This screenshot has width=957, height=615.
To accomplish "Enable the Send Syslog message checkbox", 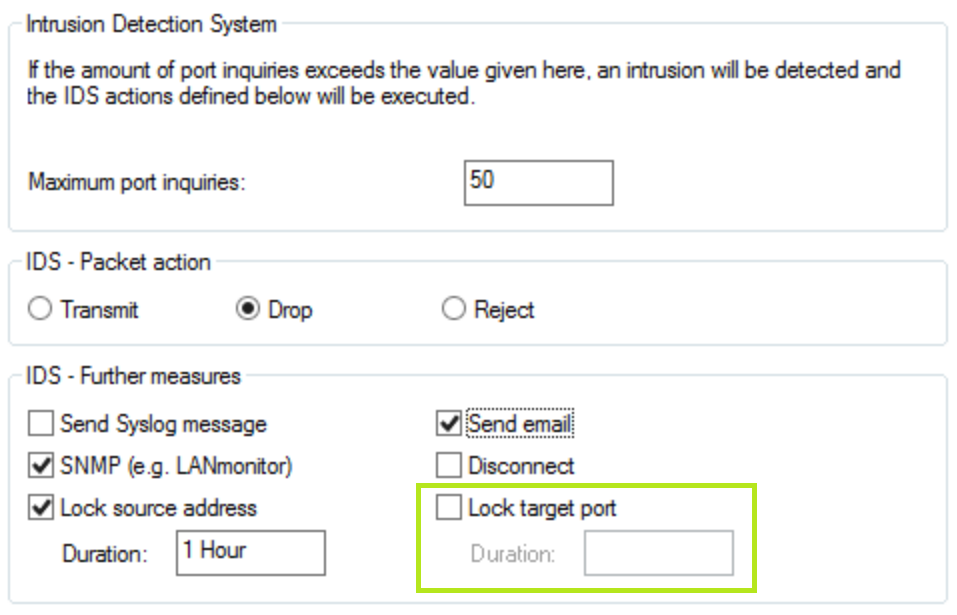I will (41, 424).
